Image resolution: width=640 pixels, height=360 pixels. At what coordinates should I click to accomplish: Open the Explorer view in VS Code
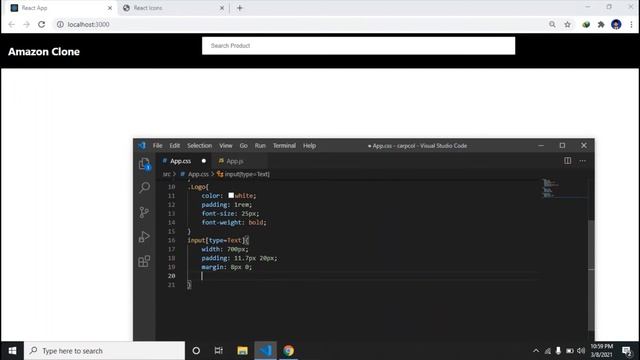coord(144,164)
